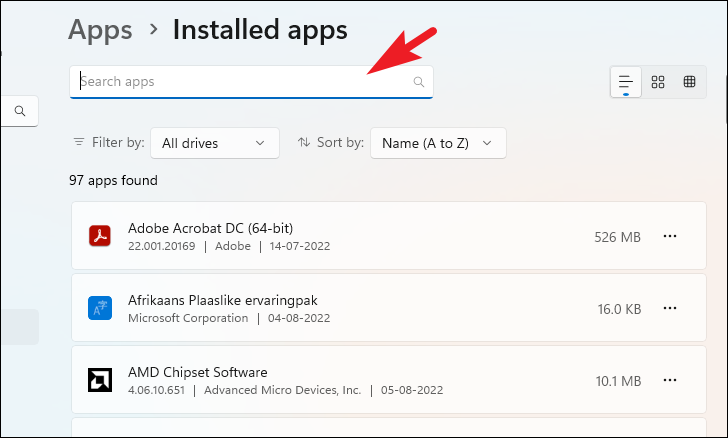This screenshot has height=438, width=728.
Task: Select Adobe Acrobat DC (64-bit) name
Action: point(210,228)
